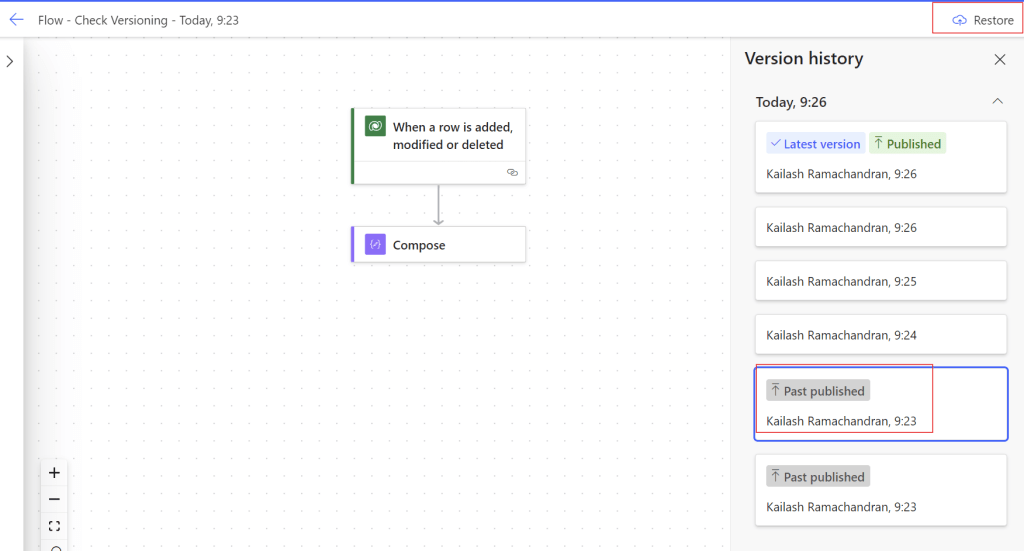Click the Restore button
The height and width of the screenshot is (551, 1024).
point(983,20)
